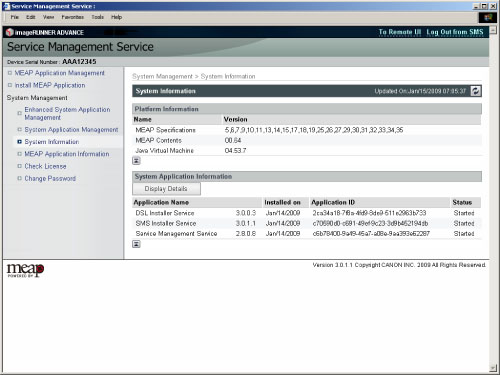
Task: Open System Application Management link
Action: [71, 130]
